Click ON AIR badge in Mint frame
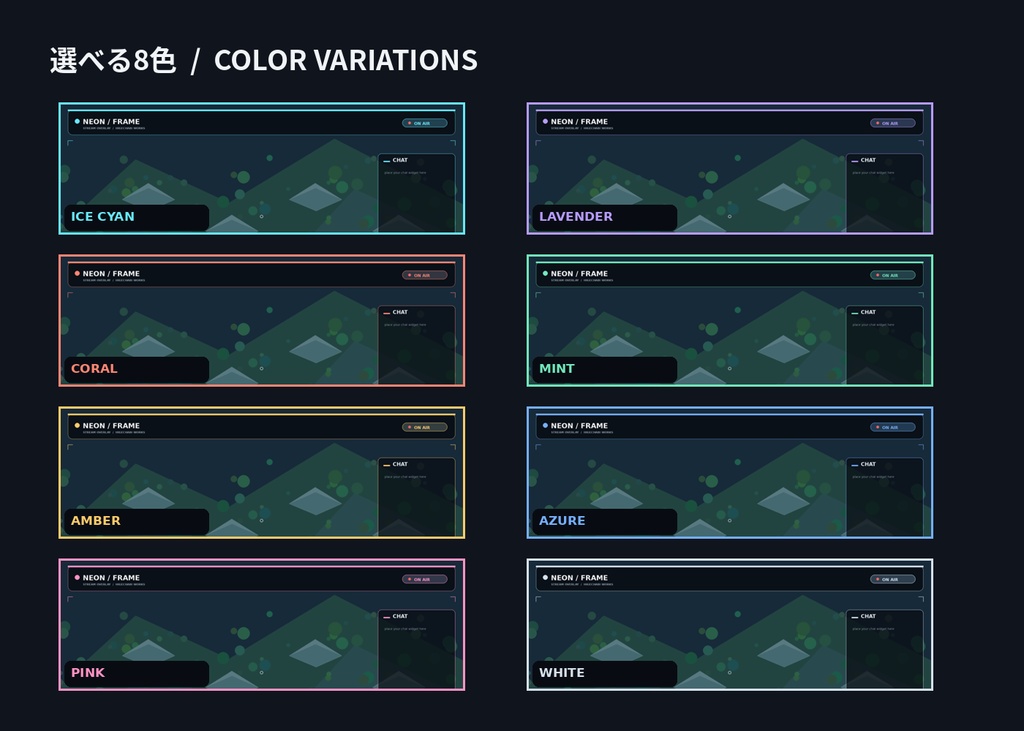The height and width of the screenshot is (731, 1024). (893, 275)
